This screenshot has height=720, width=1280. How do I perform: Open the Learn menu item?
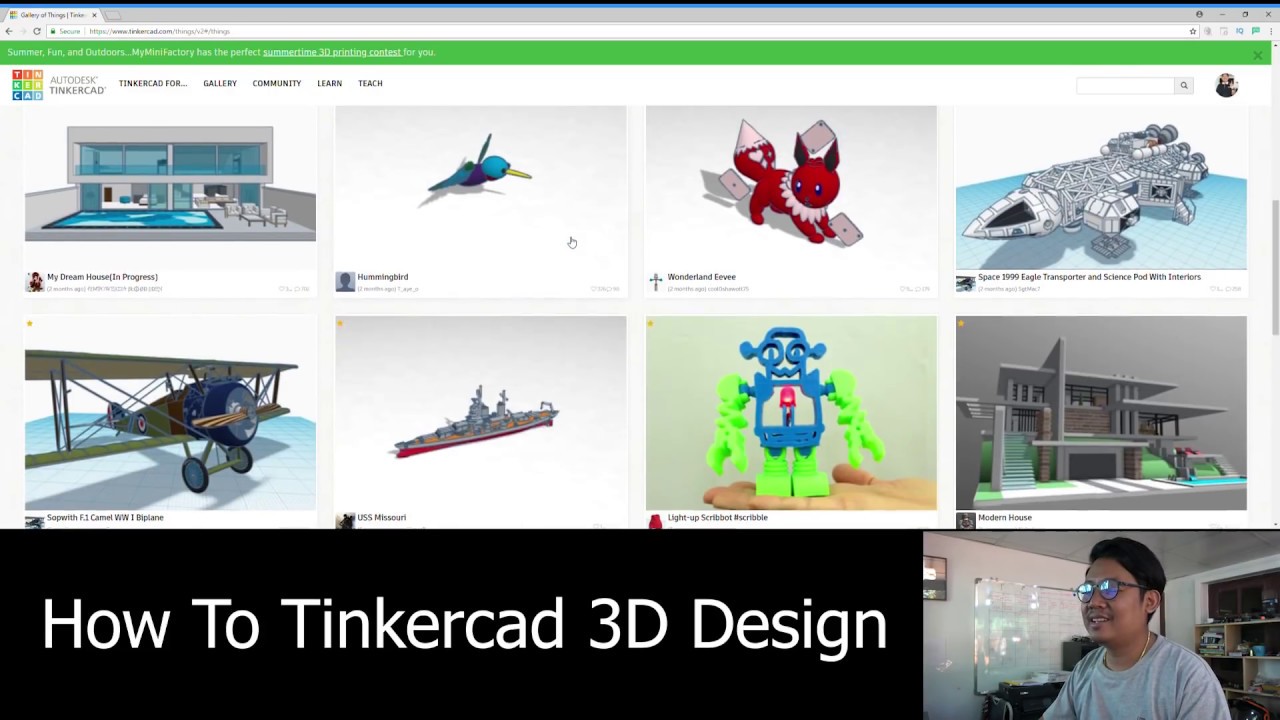point(329,84)
